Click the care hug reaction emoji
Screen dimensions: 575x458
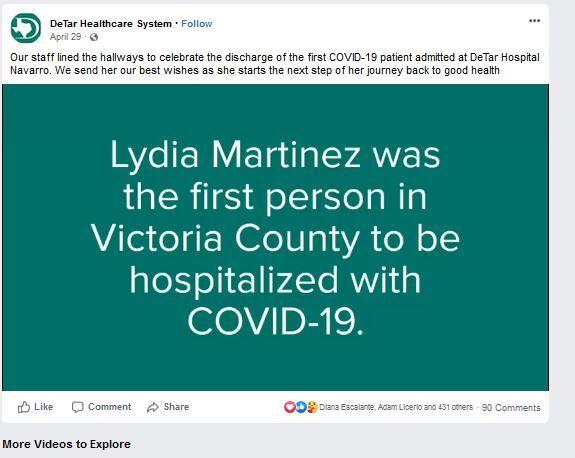click(x=312, y=407)
